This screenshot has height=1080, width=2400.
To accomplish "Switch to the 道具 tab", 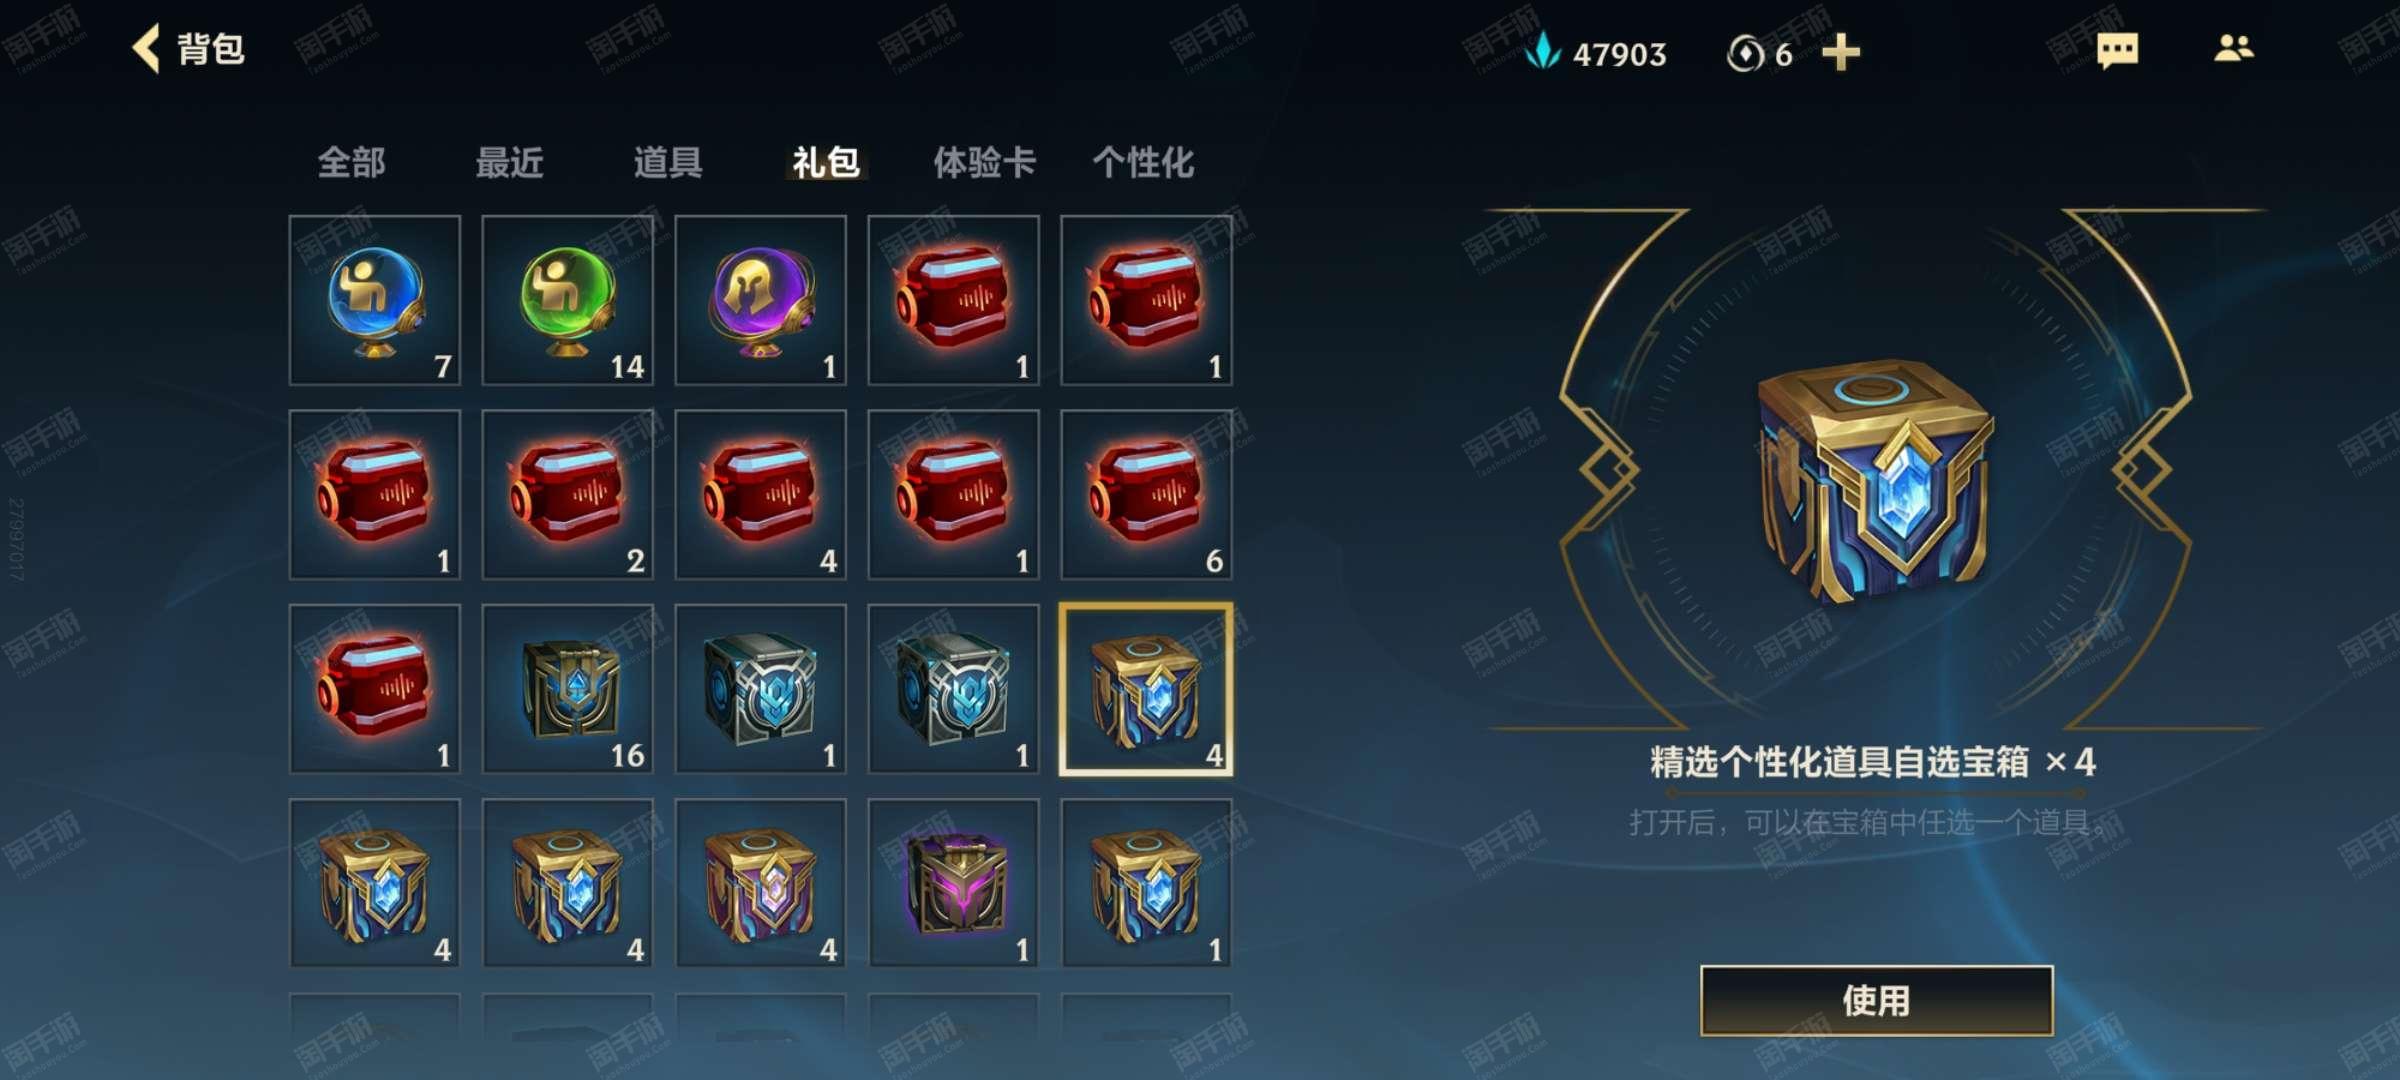I will pyautogui.click(x=667, y=162).
